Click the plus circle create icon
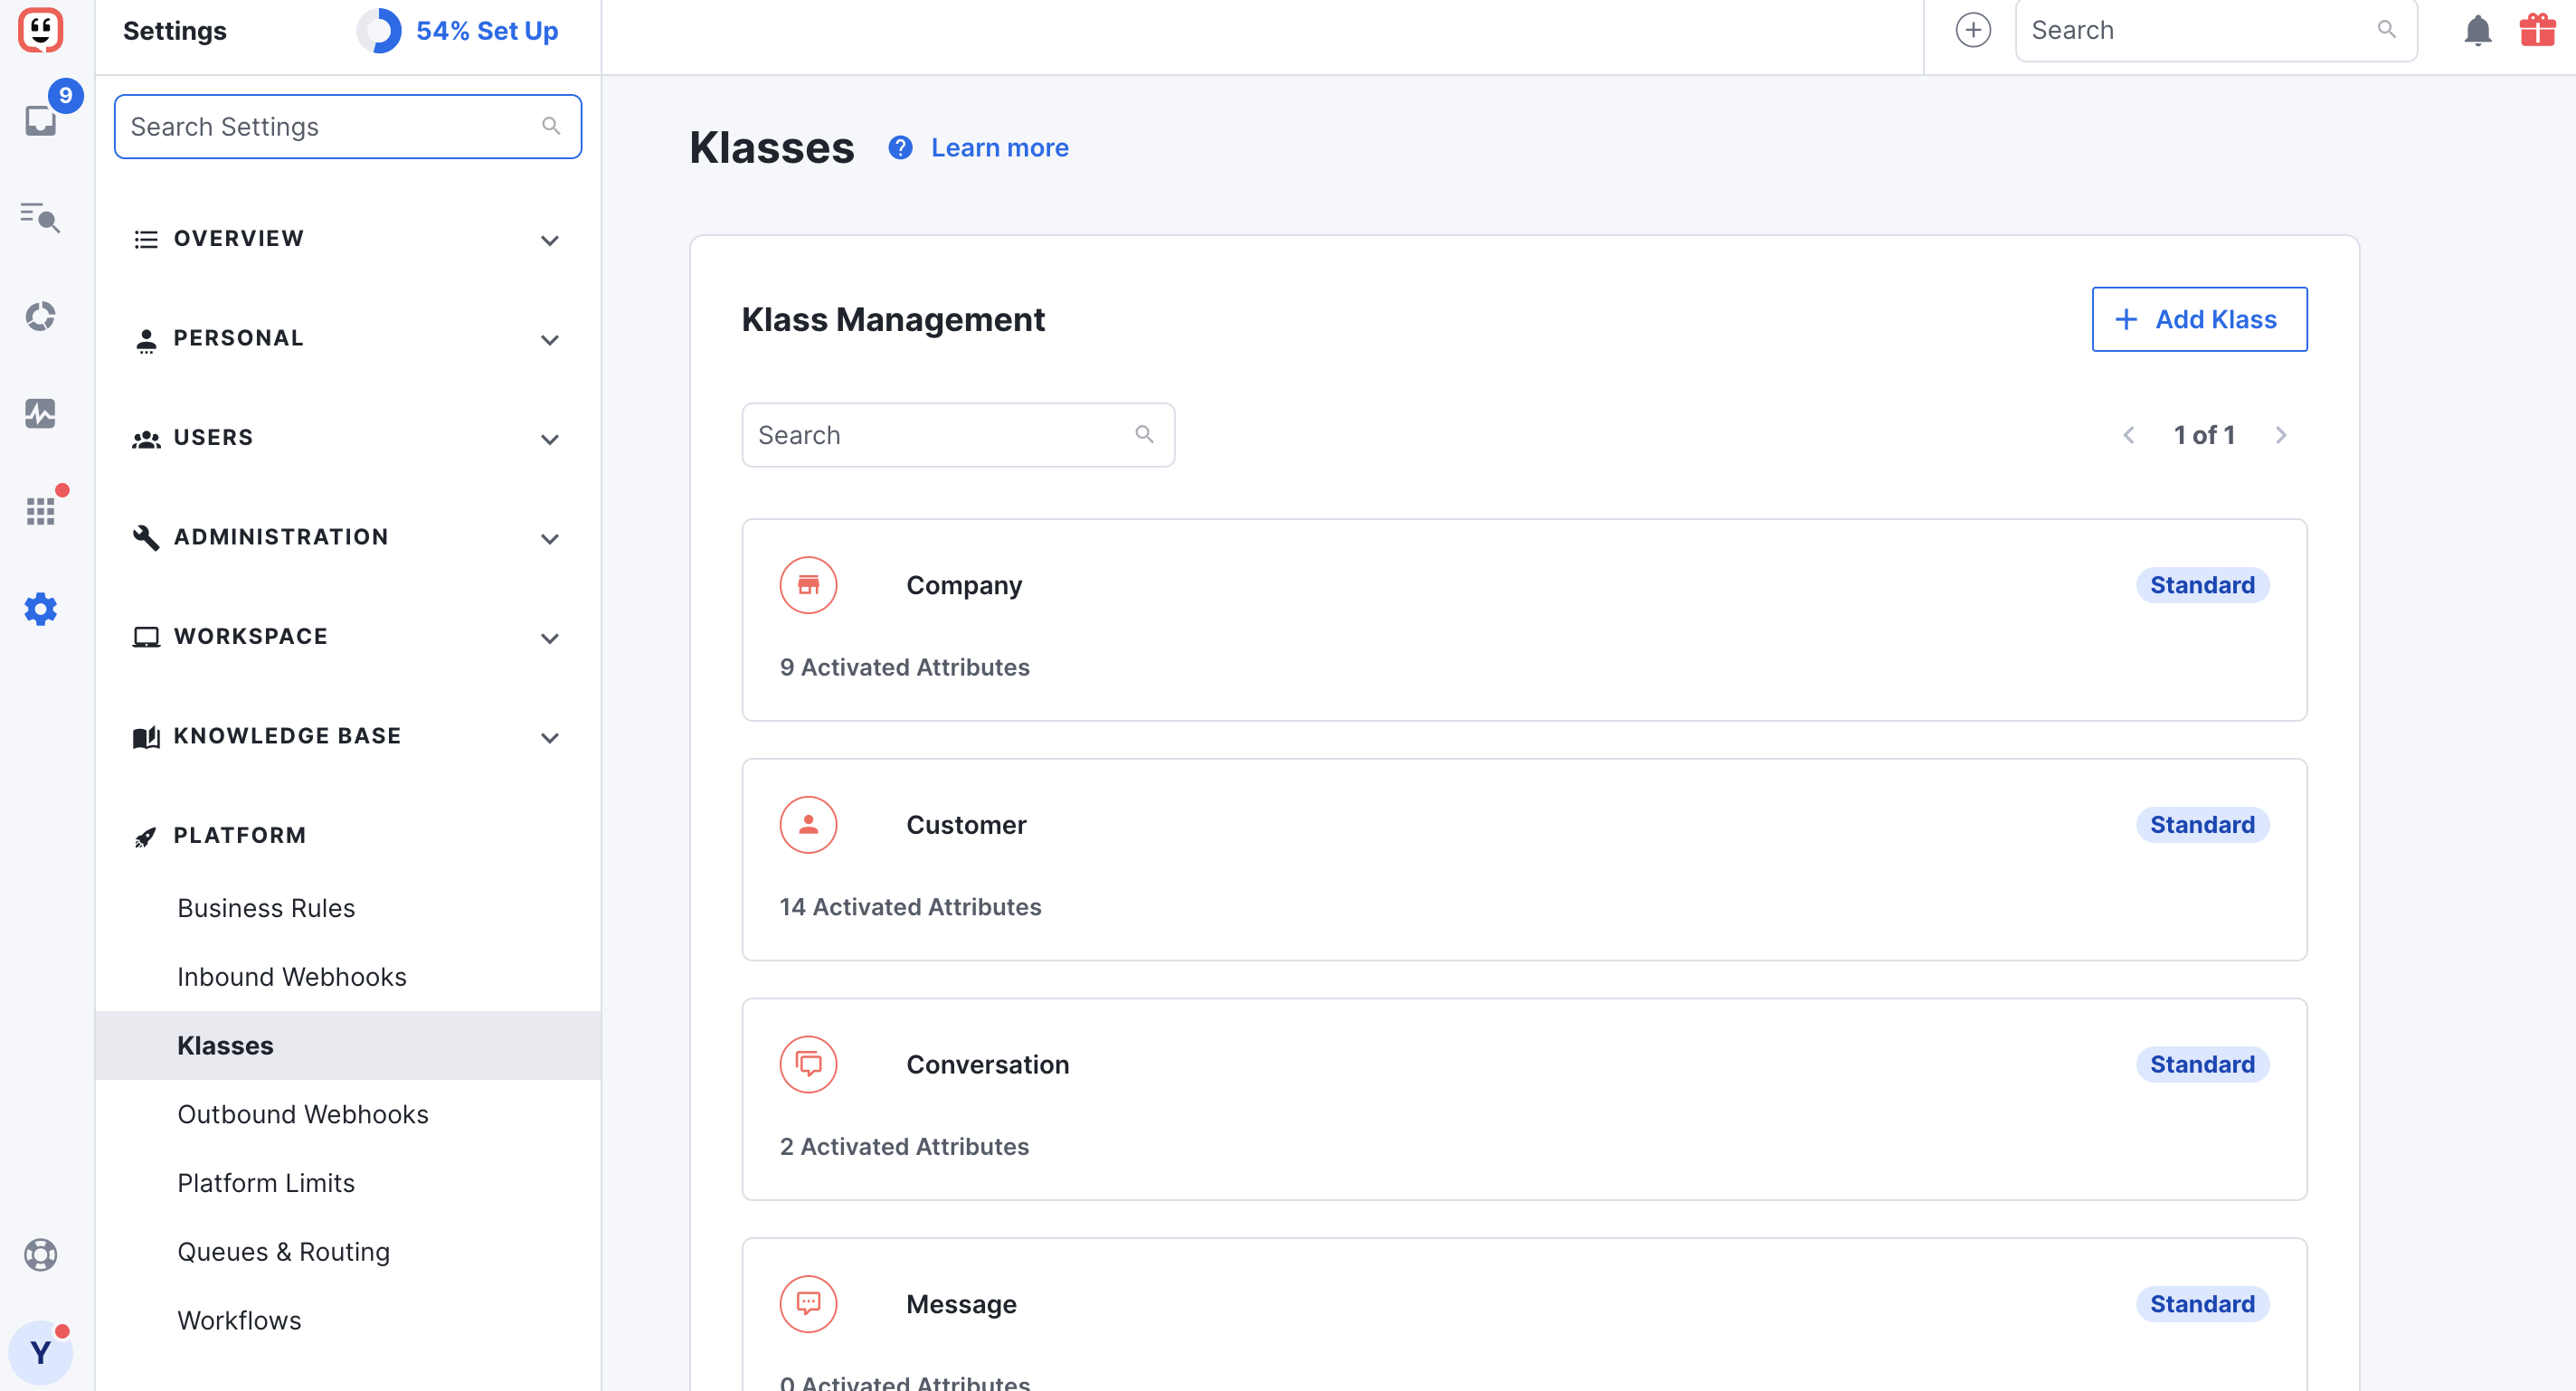Image resolution: width=2576 pixels, height=1391 pixels. pyautogui.click(x=1972, y=30)
